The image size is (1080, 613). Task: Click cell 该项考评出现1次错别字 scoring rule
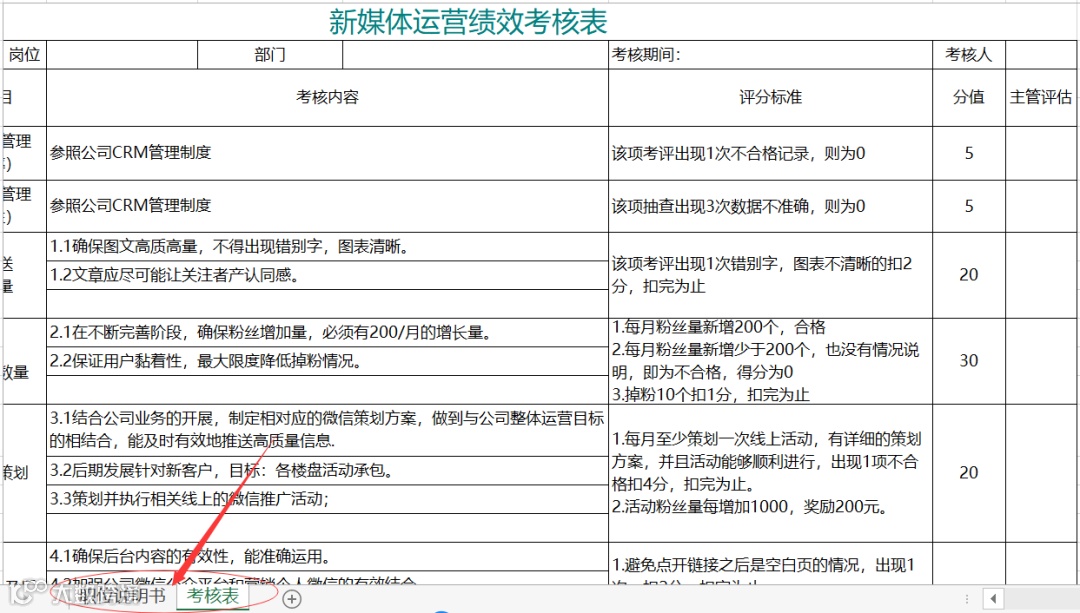pos(770,275)
